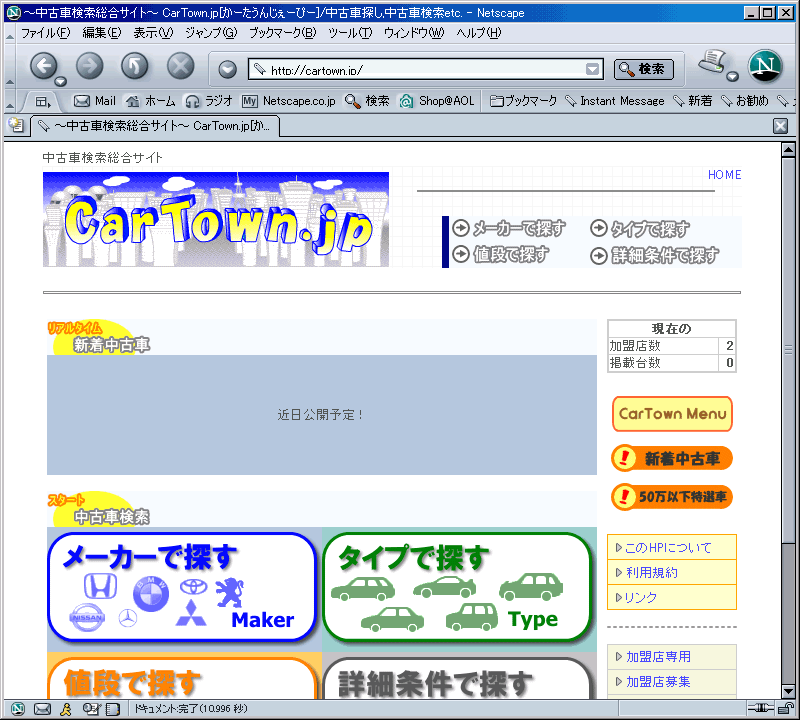
Task: Click the Print icon
Action: coord(712,62)
